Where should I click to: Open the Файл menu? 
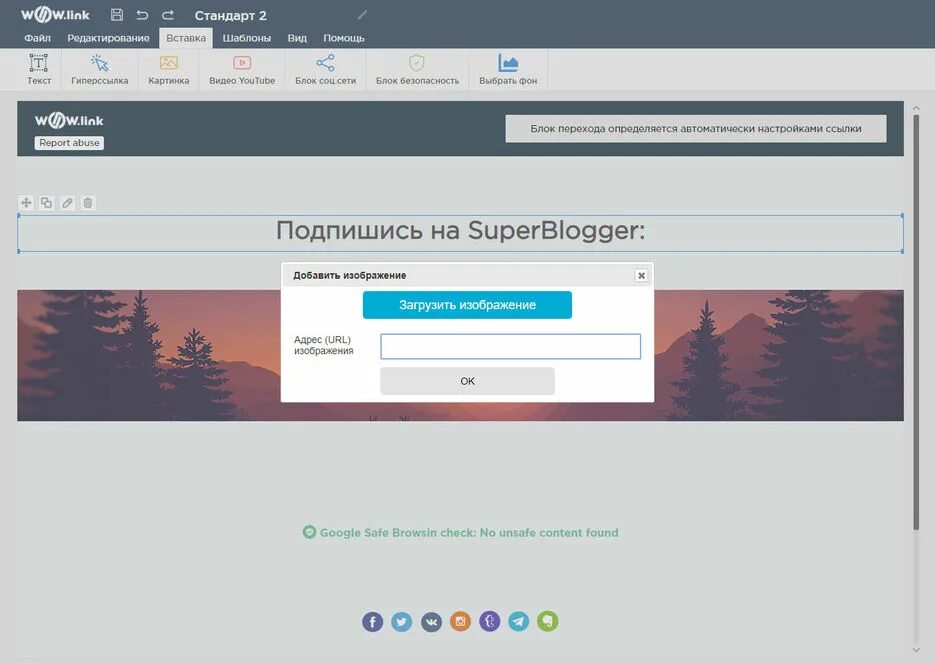[37, 37]
